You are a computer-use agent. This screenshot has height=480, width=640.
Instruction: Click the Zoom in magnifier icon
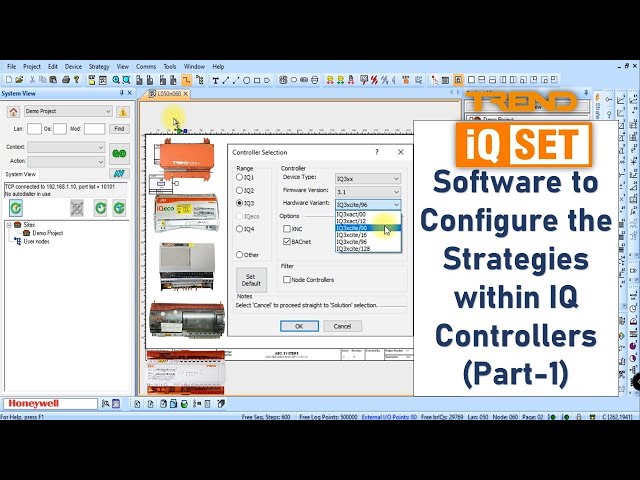116,80
